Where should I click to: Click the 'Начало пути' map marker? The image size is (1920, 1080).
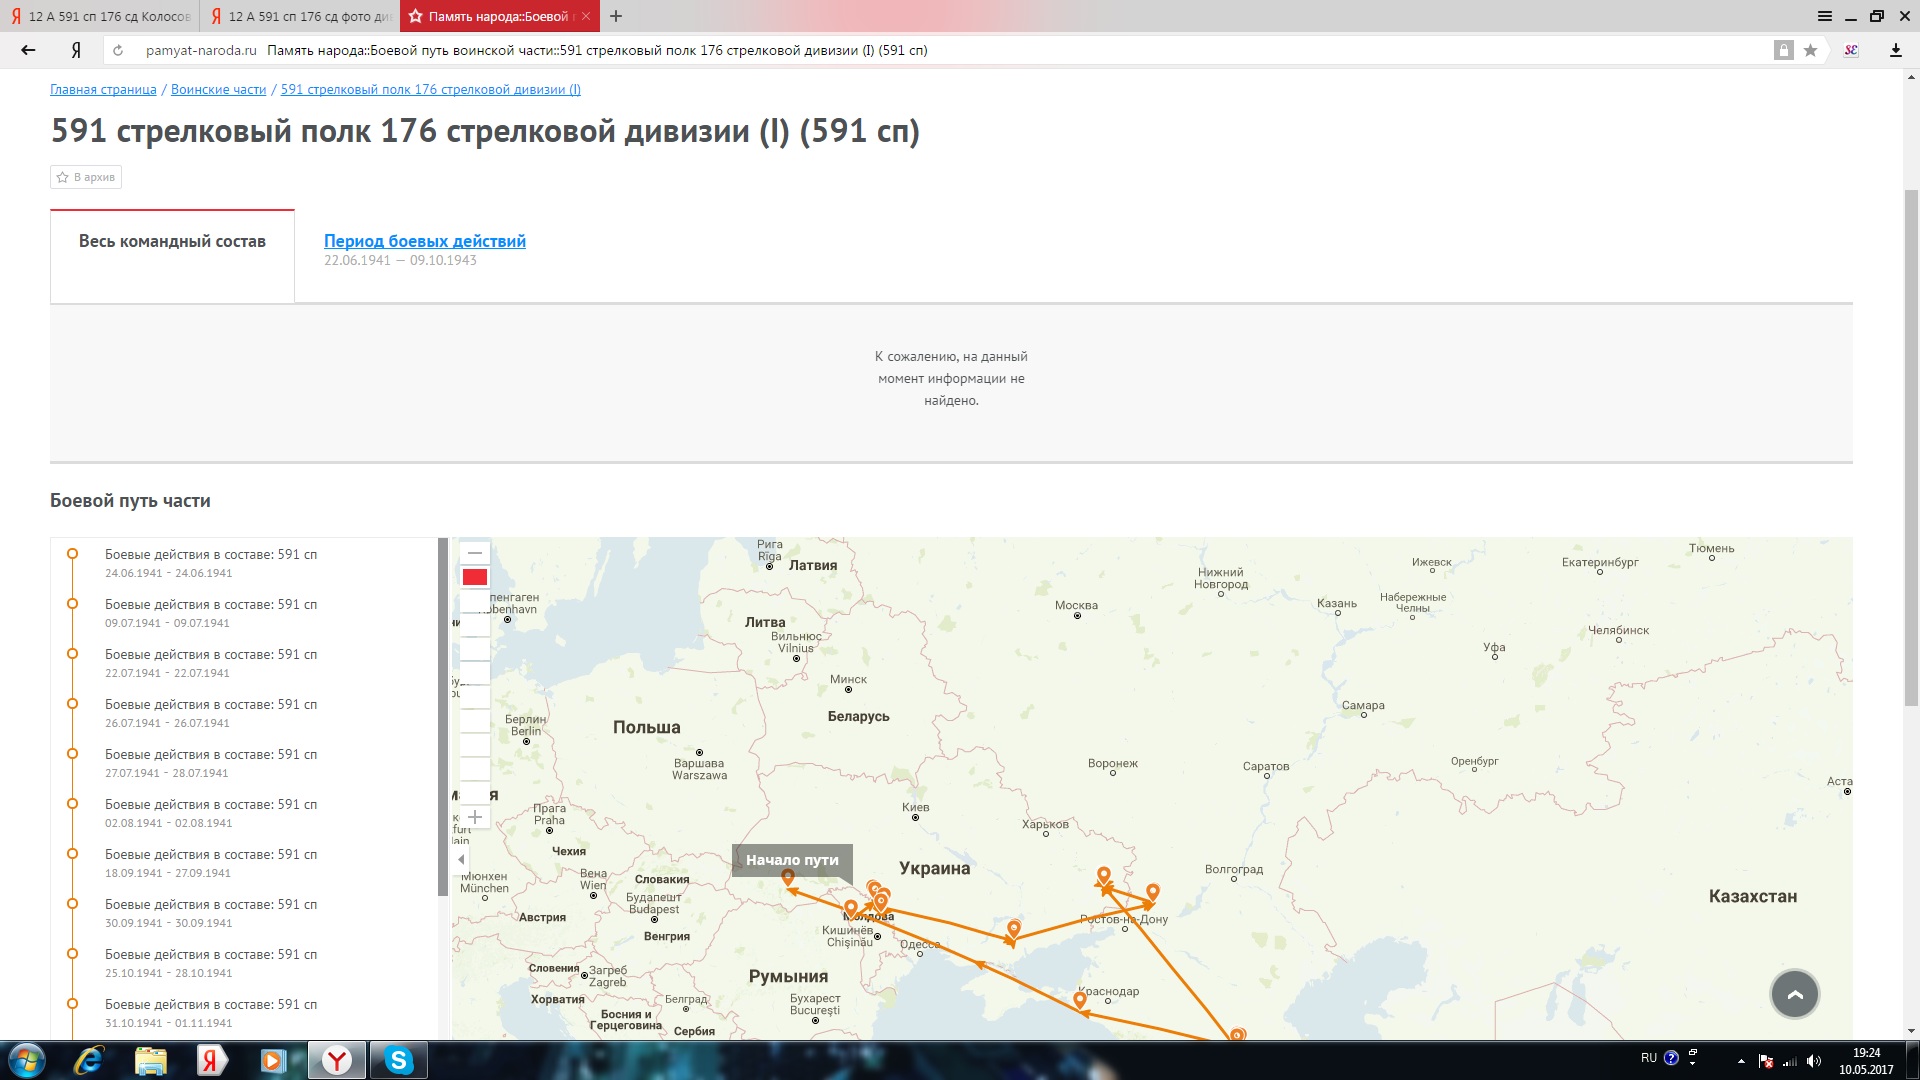(788, 877)
